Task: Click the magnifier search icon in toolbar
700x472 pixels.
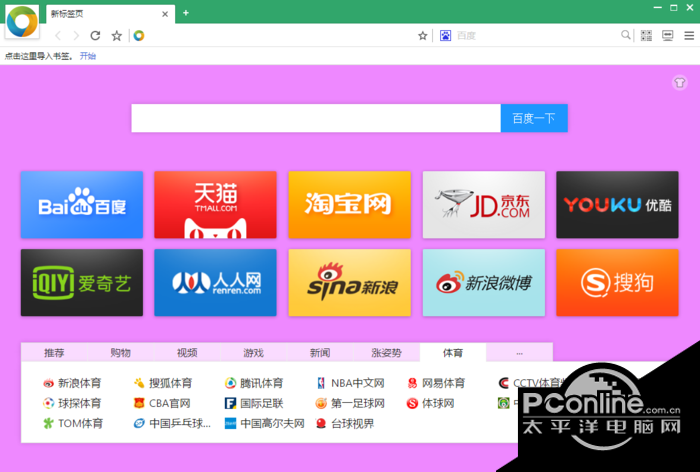Action: tap(626, 35)
